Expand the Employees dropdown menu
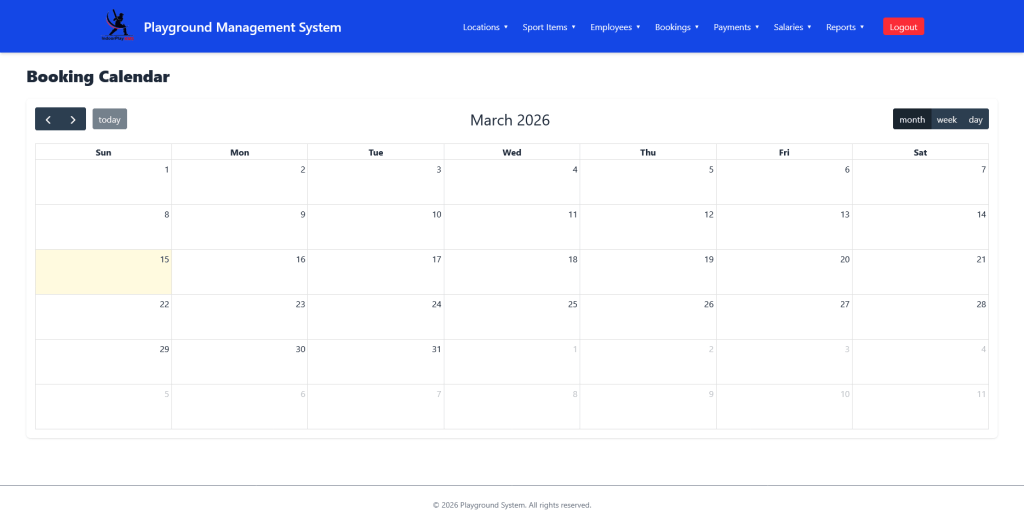The height and width of the screenshot is (523, 1024). click(615, 27)
